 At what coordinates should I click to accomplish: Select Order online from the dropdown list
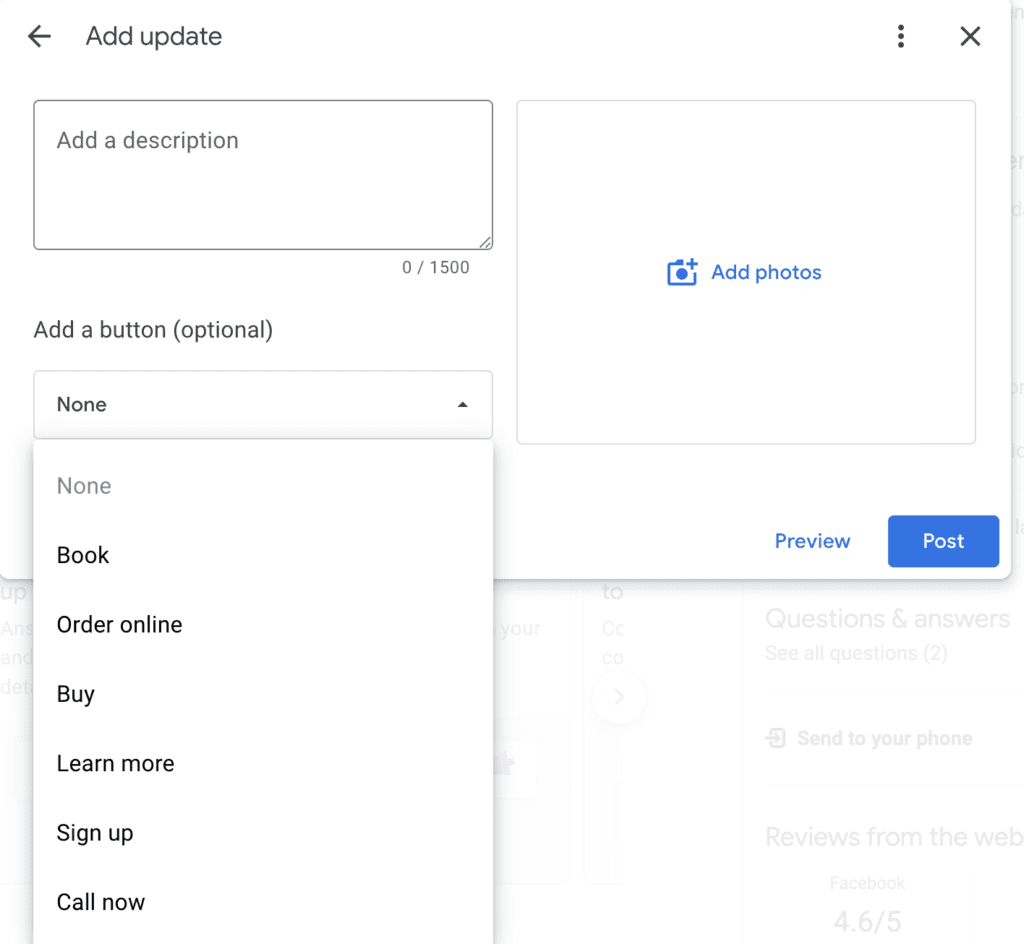tap(119, 624)
